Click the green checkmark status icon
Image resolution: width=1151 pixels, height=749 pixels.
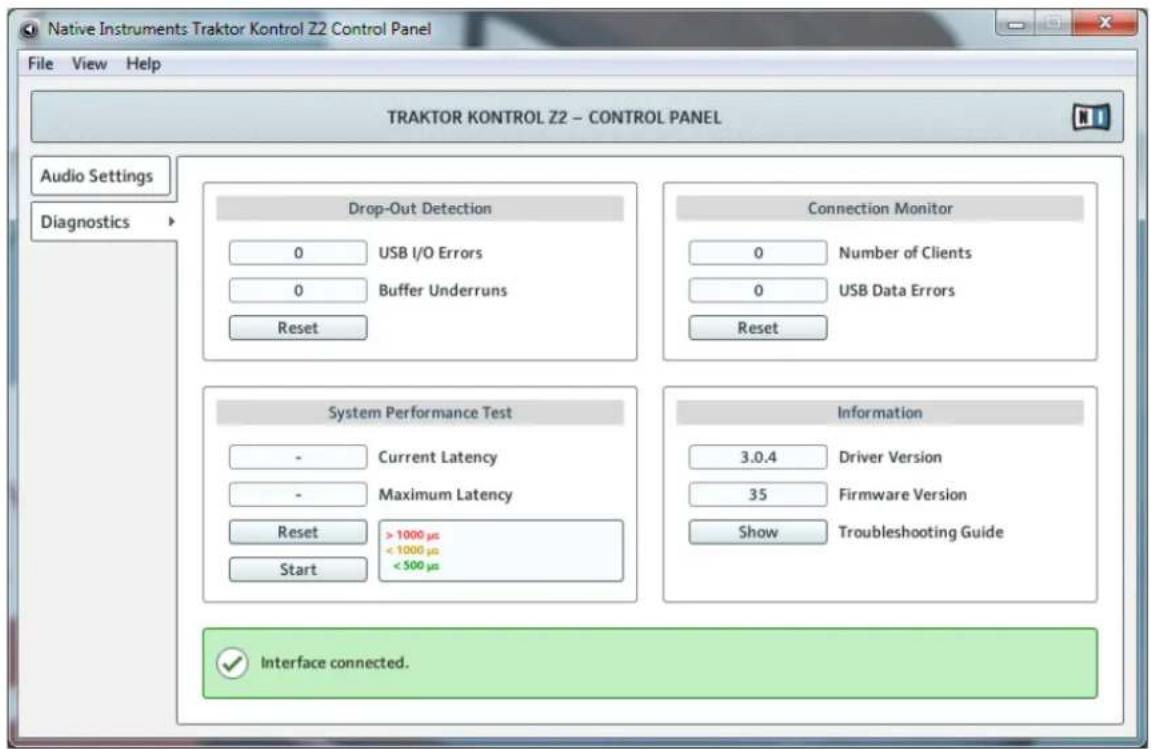point(232,663)
